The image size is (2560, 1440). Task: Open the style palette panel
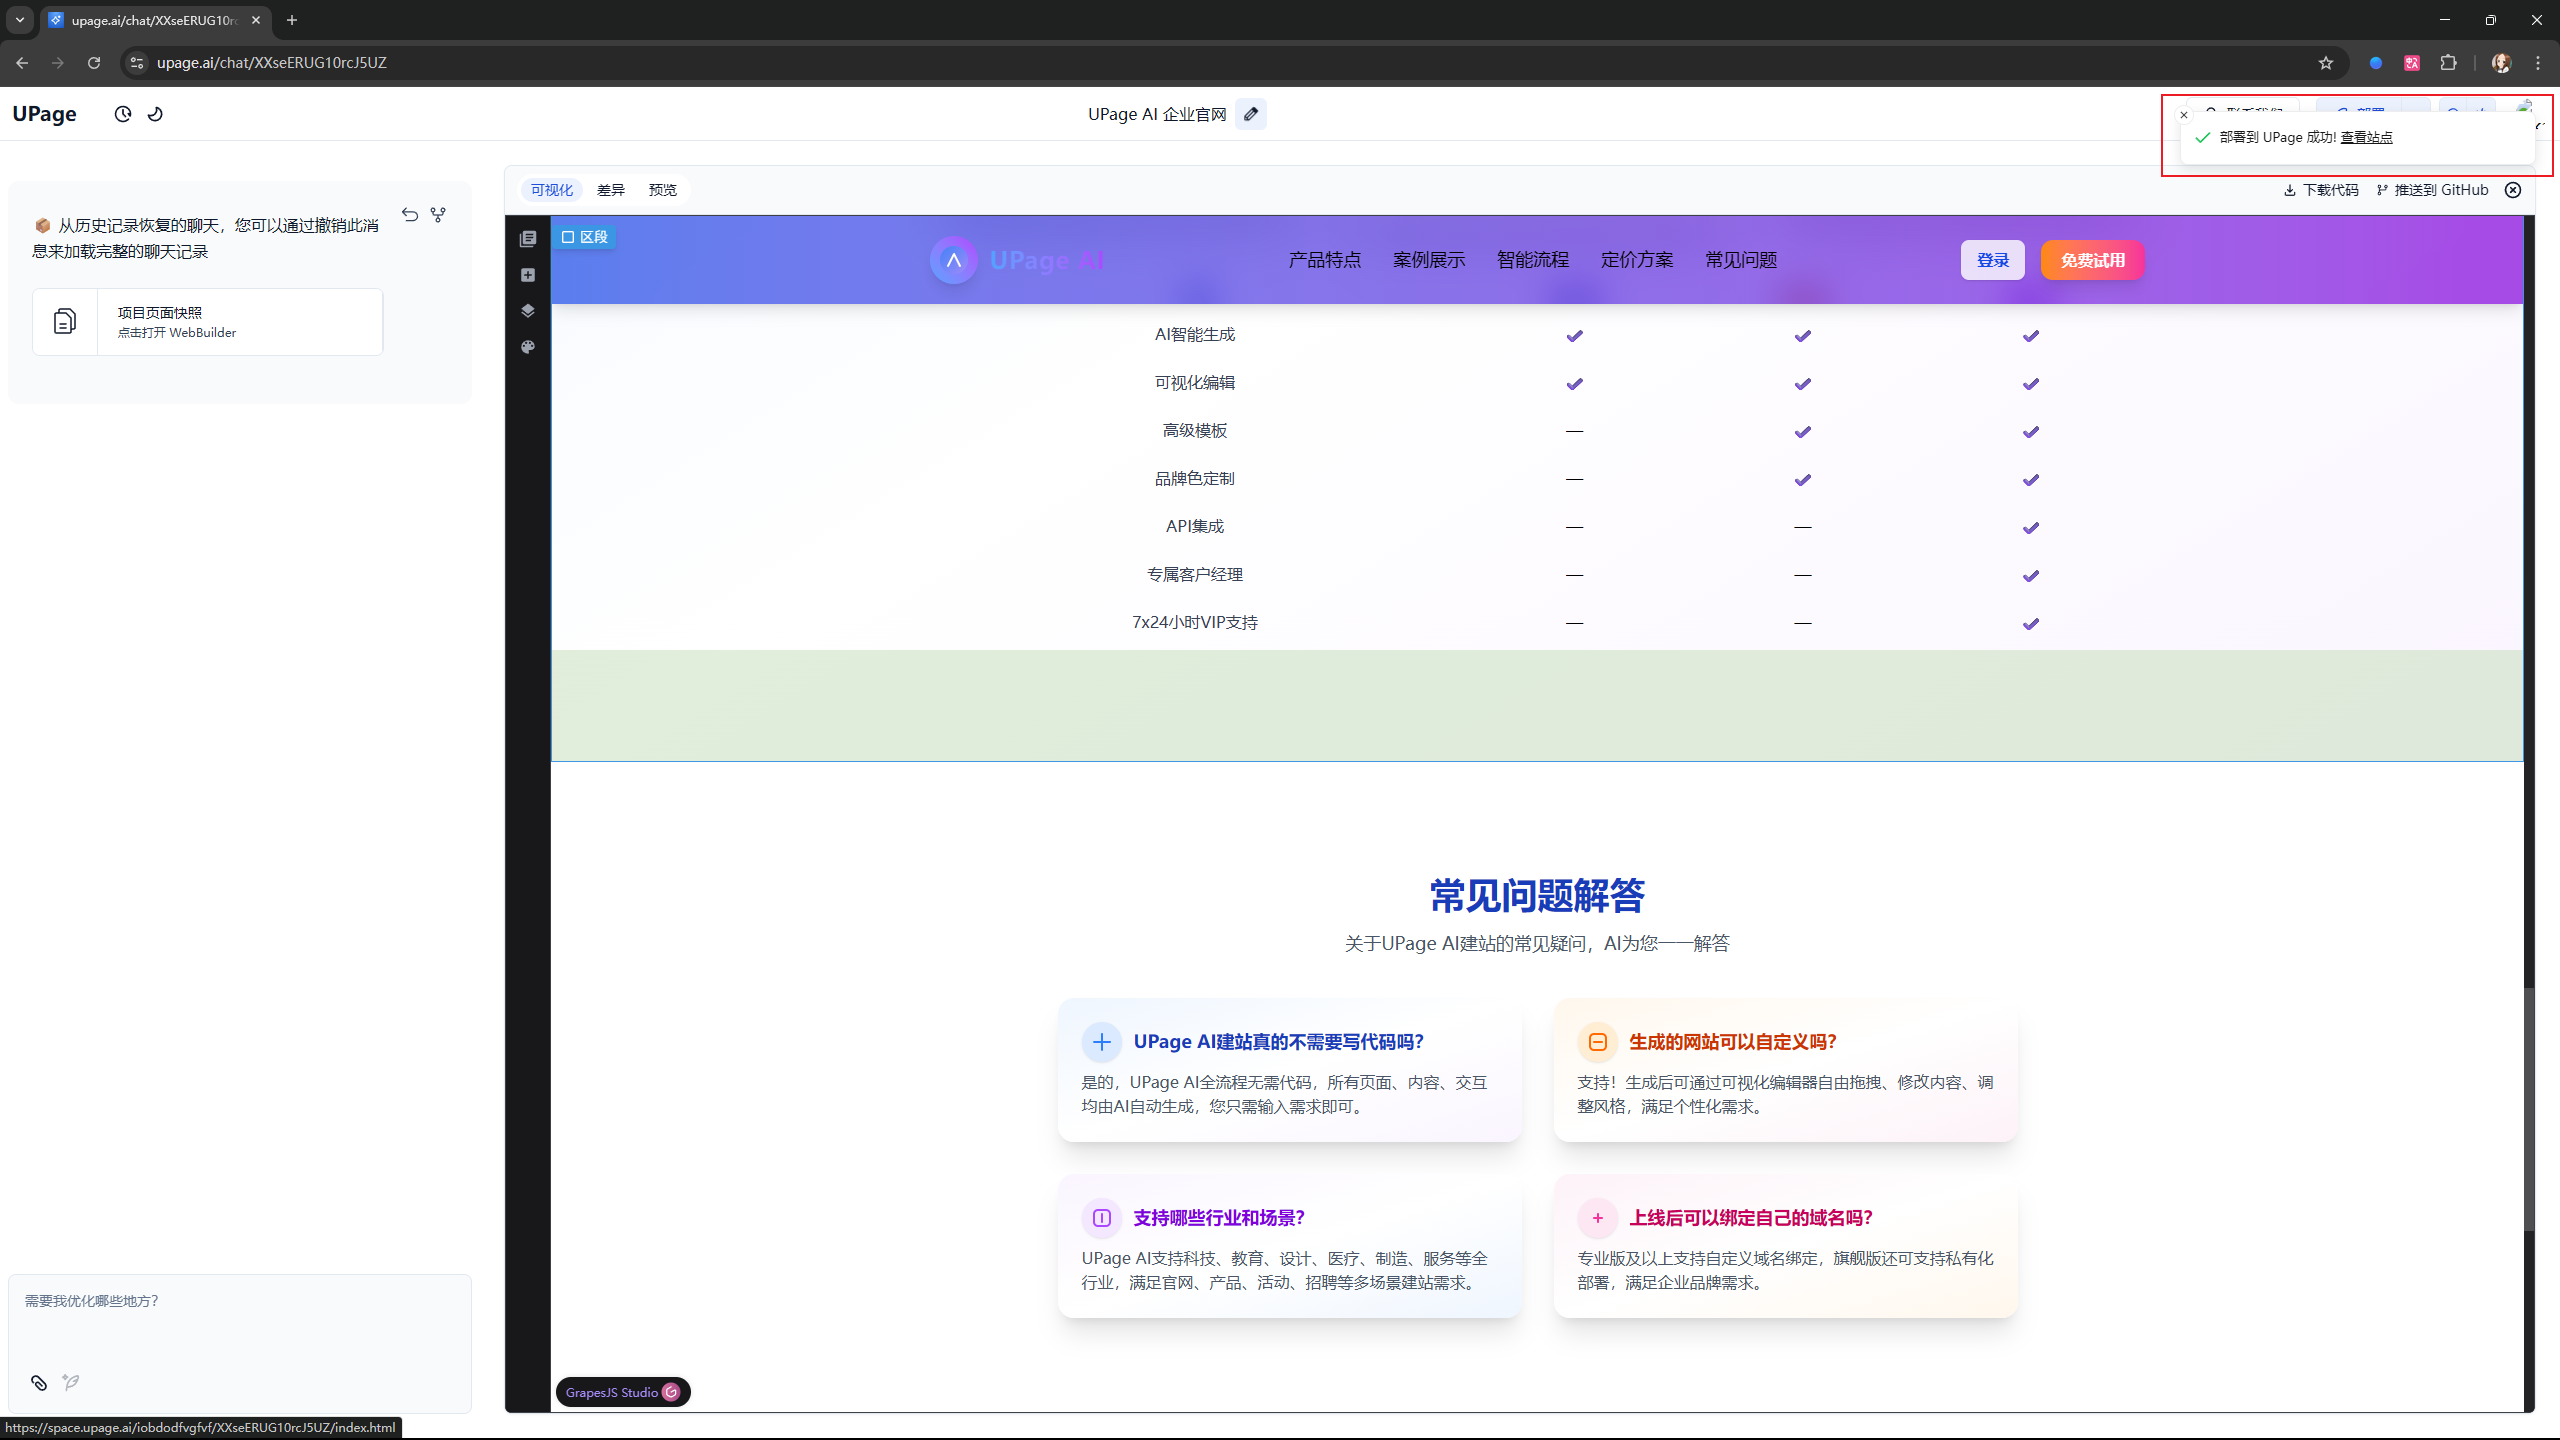528,347
